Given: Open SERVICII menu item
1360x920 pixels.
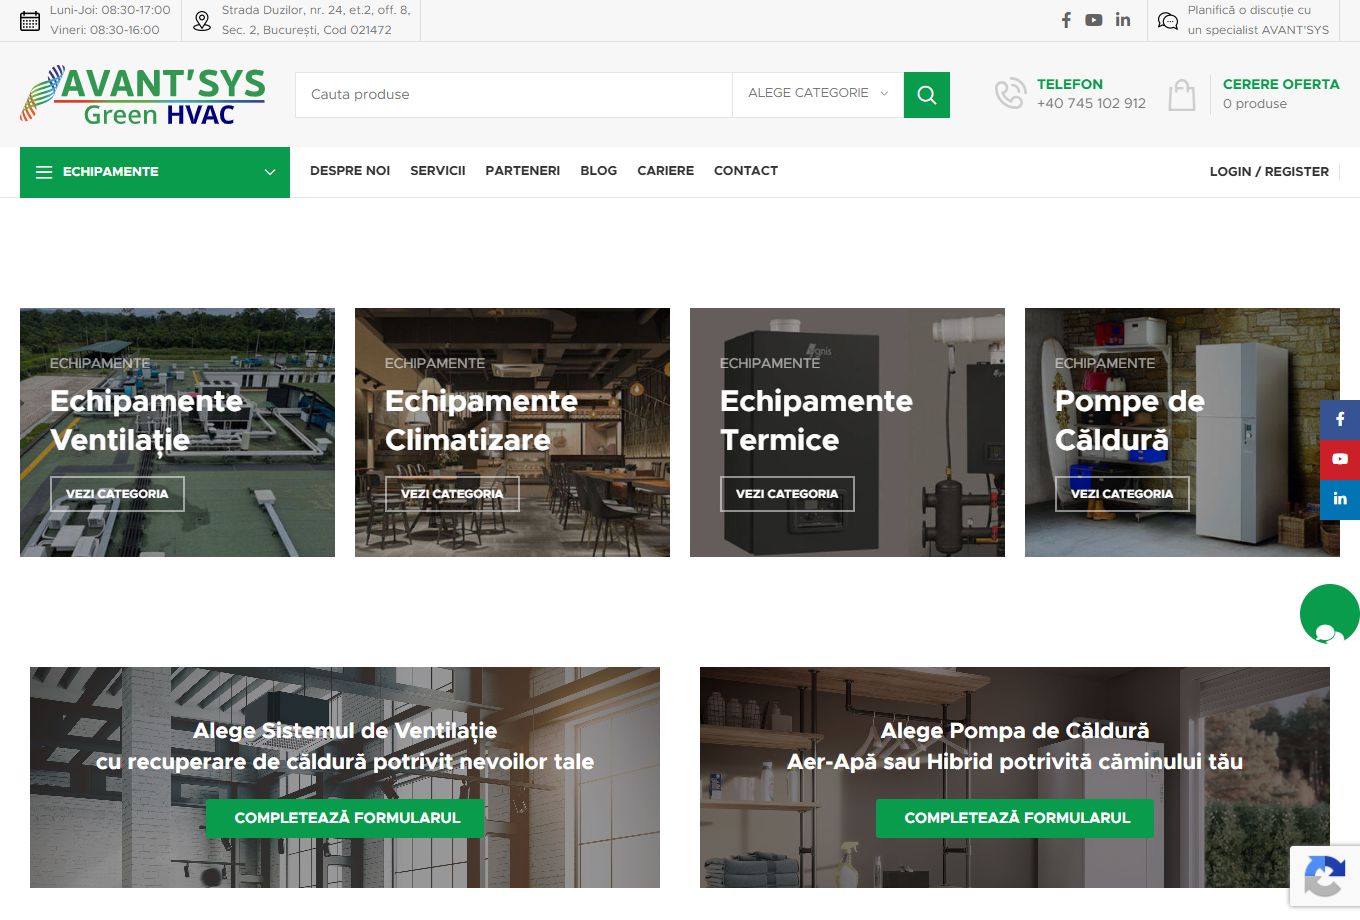Looking at the screenshot, I should point(438,171).
